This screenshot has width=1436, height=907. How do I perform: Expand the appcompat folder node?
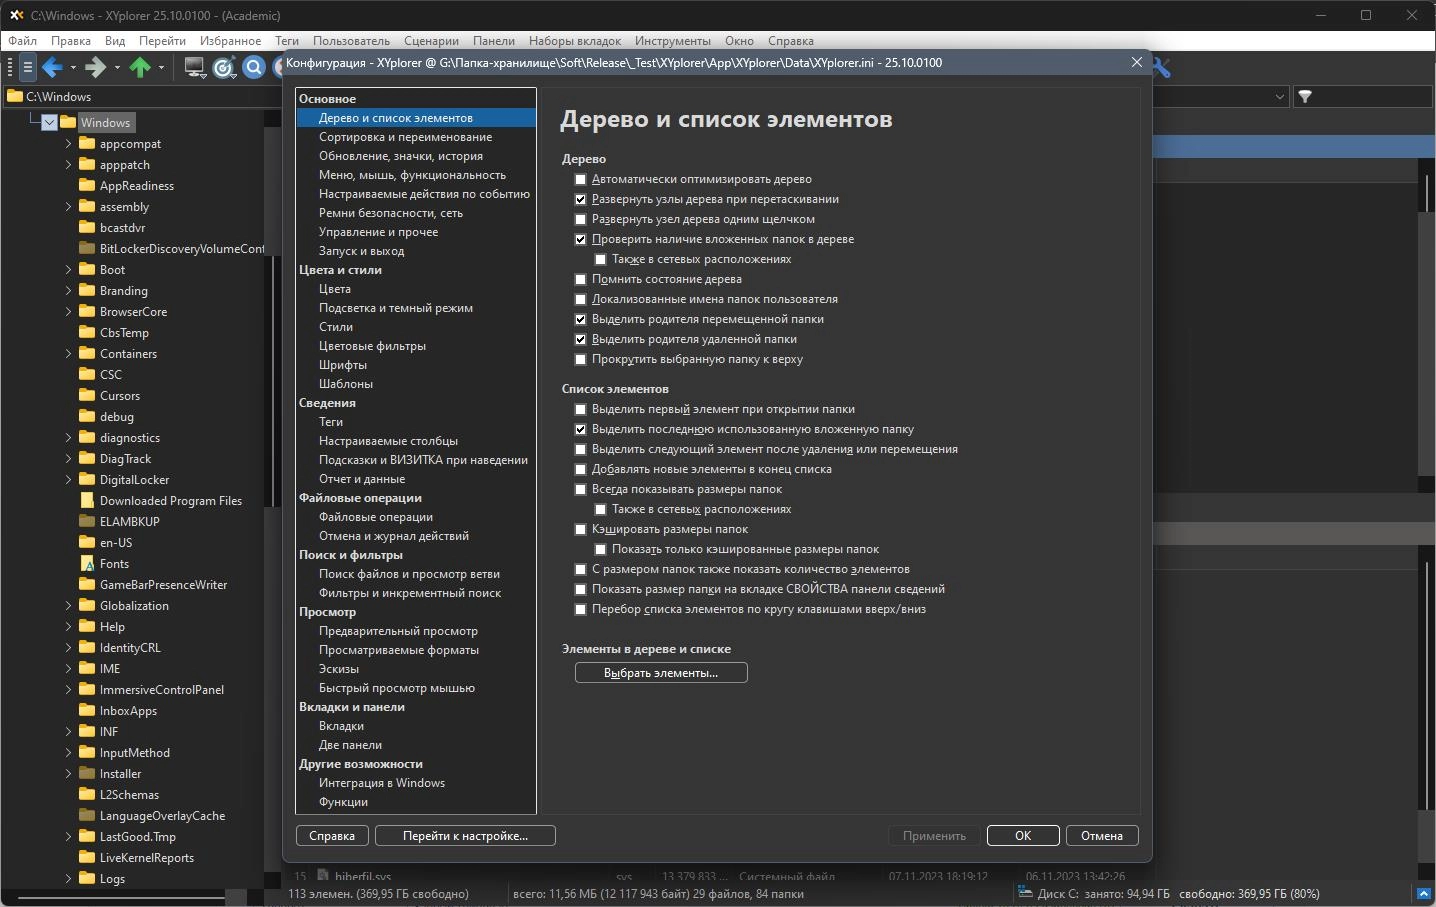tap(68, 143)
